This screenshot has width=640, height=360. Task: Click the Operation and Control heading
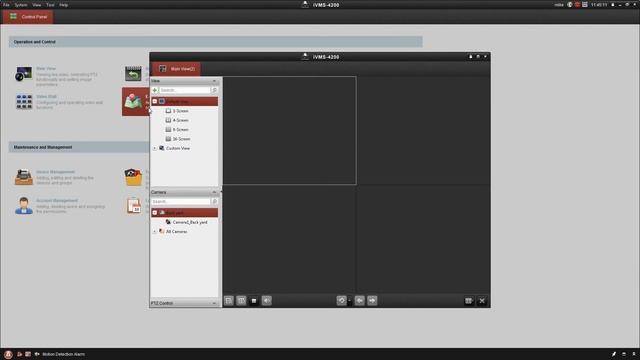tap(35, 42)
